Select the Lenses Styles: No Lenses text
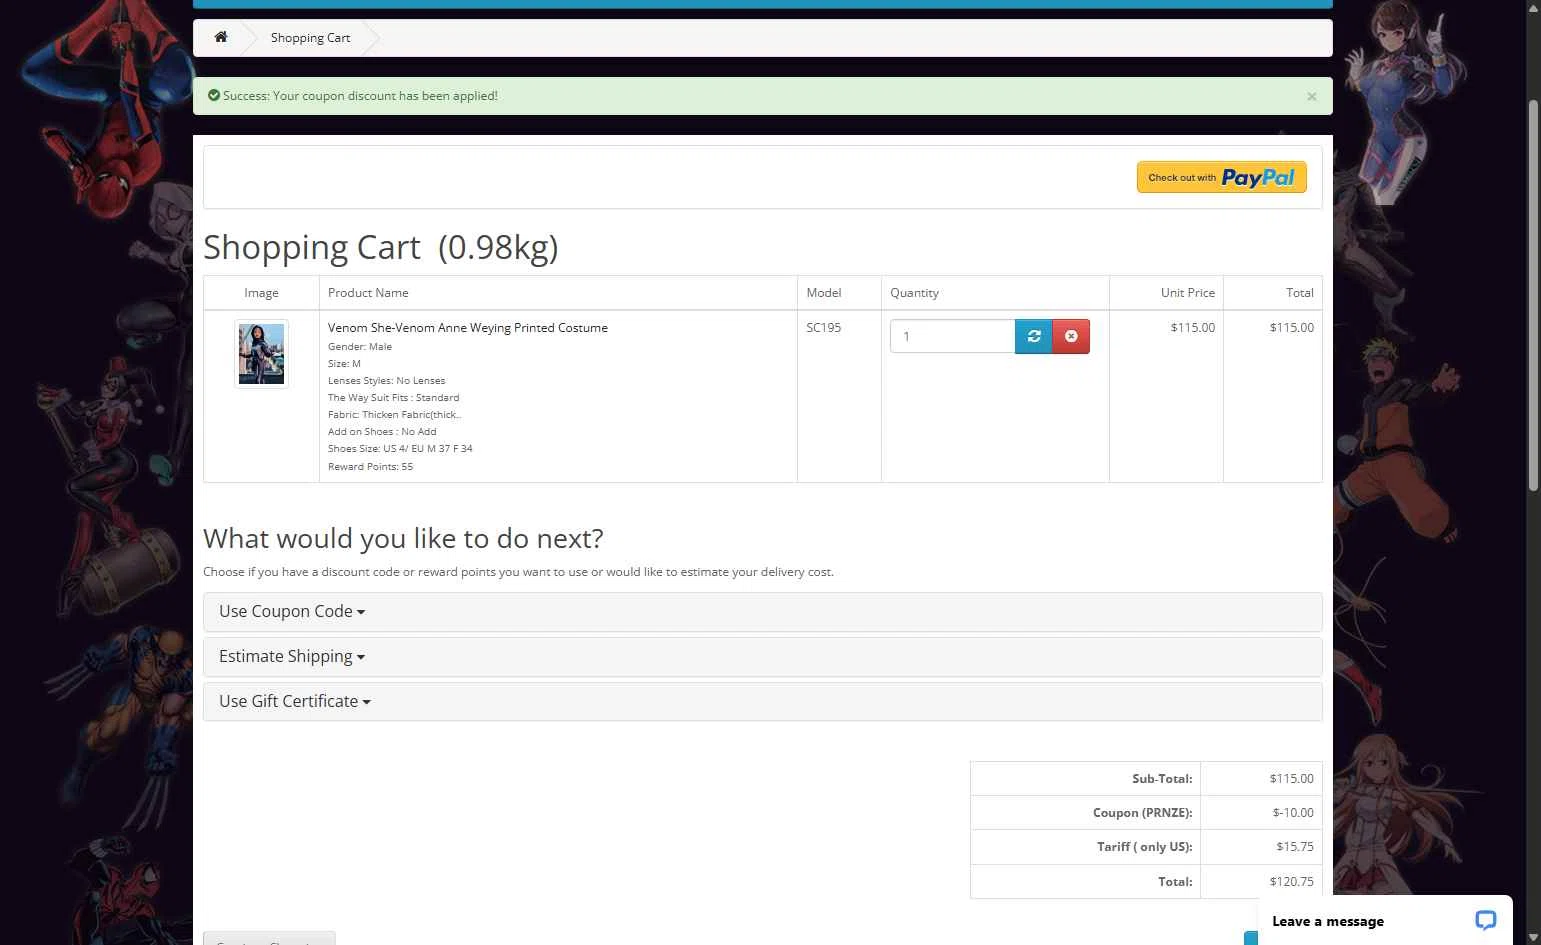 click(x=386, y=381)
